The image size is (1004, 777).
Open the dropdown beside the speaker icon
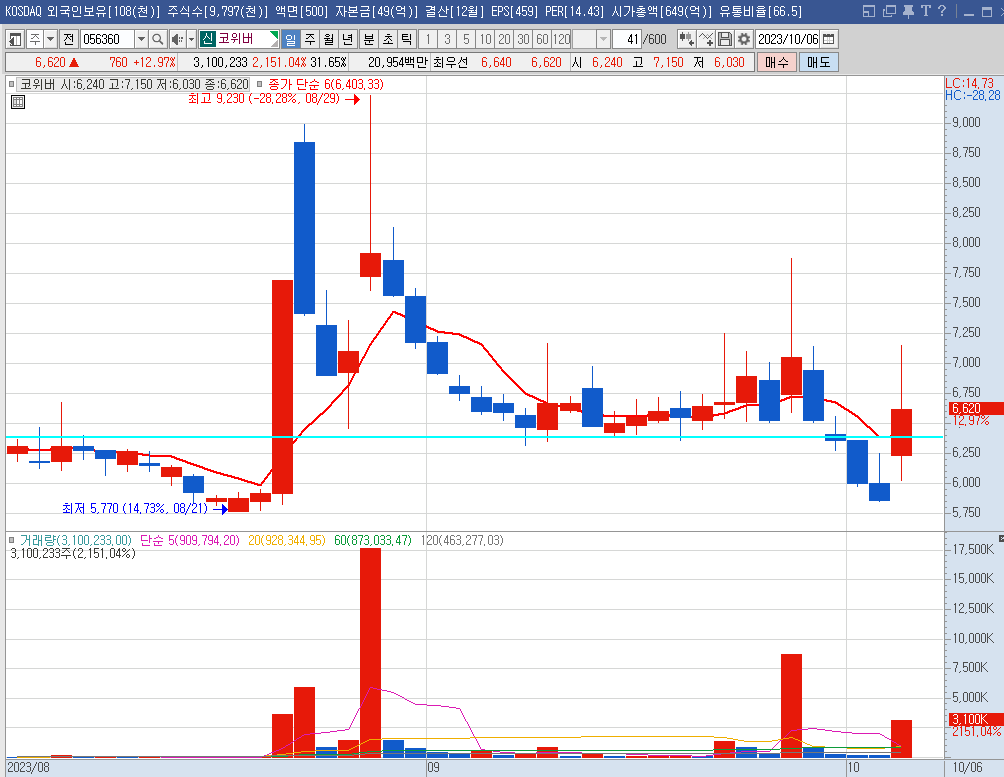point(191,39)
